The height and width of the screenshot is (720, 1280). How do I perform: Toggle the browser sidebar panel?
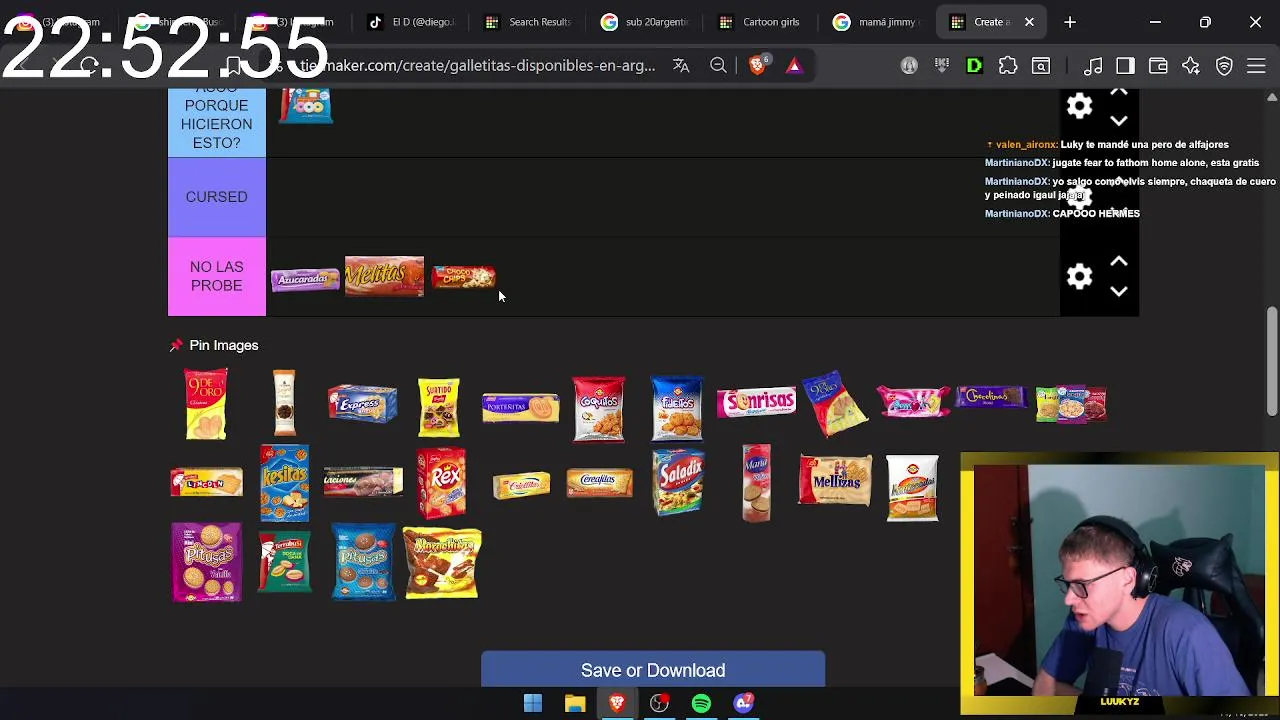(x=1125, y=66)
